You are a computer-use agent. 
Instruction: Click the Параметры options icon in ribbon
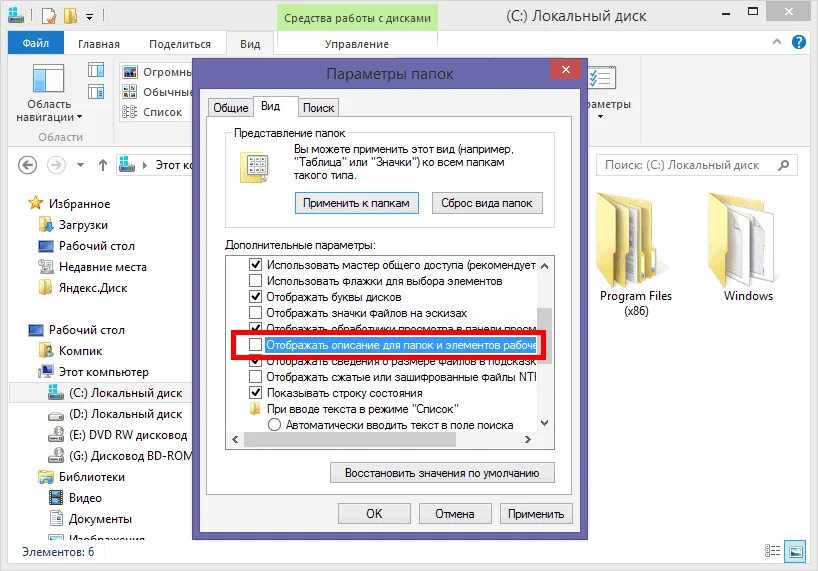tap(603, 78)
